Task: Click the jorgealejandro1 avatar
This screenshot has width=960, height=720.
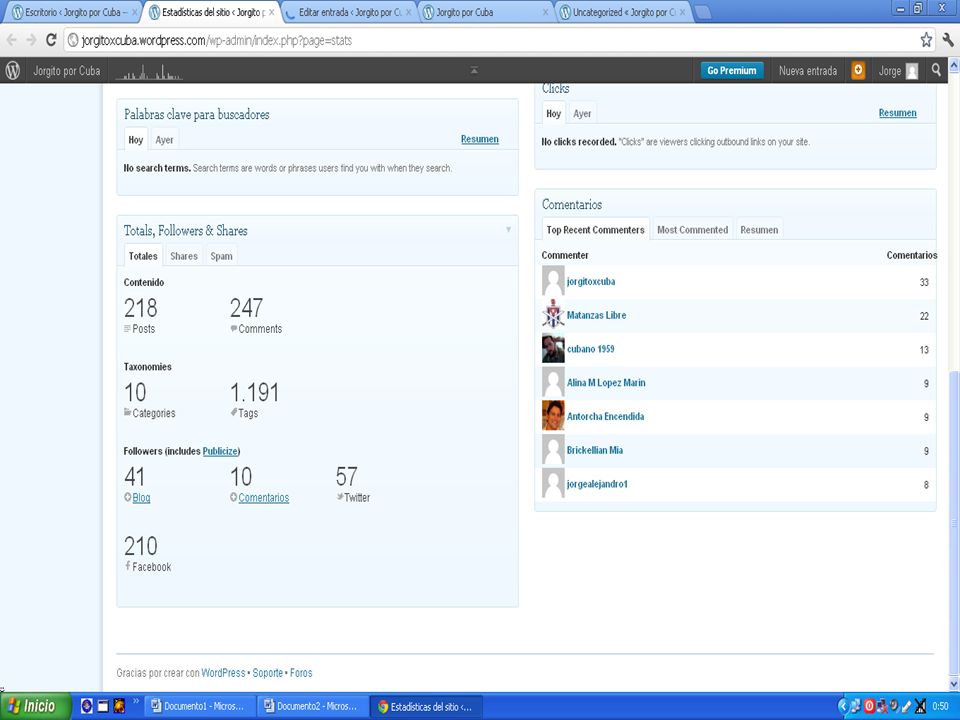Action: (553, 484)
